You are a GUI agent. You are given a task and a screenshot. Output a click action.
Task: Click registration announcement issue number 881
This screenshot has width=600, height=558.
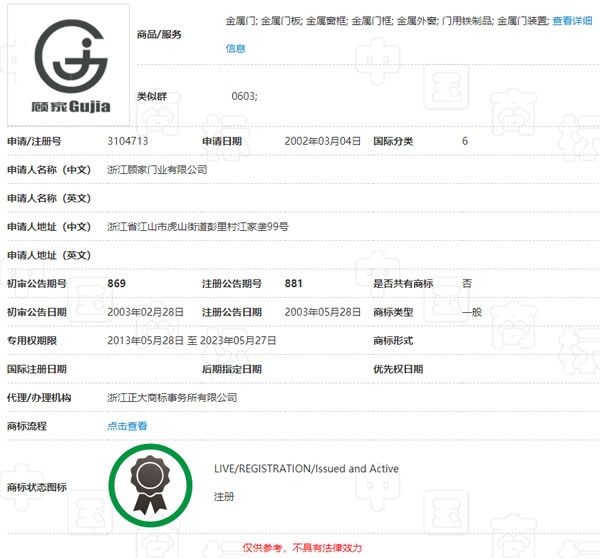(293, 283)
